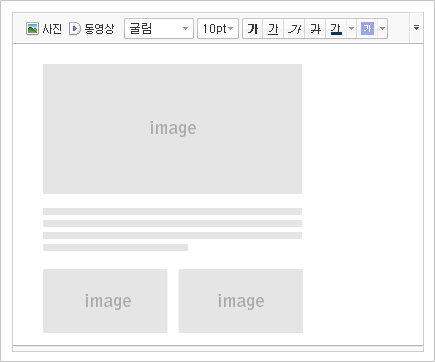The height and width of the screenshot is (362, 435).
Task: Expand the toolbar with more options arrow
Action: (x=416, y=28)
